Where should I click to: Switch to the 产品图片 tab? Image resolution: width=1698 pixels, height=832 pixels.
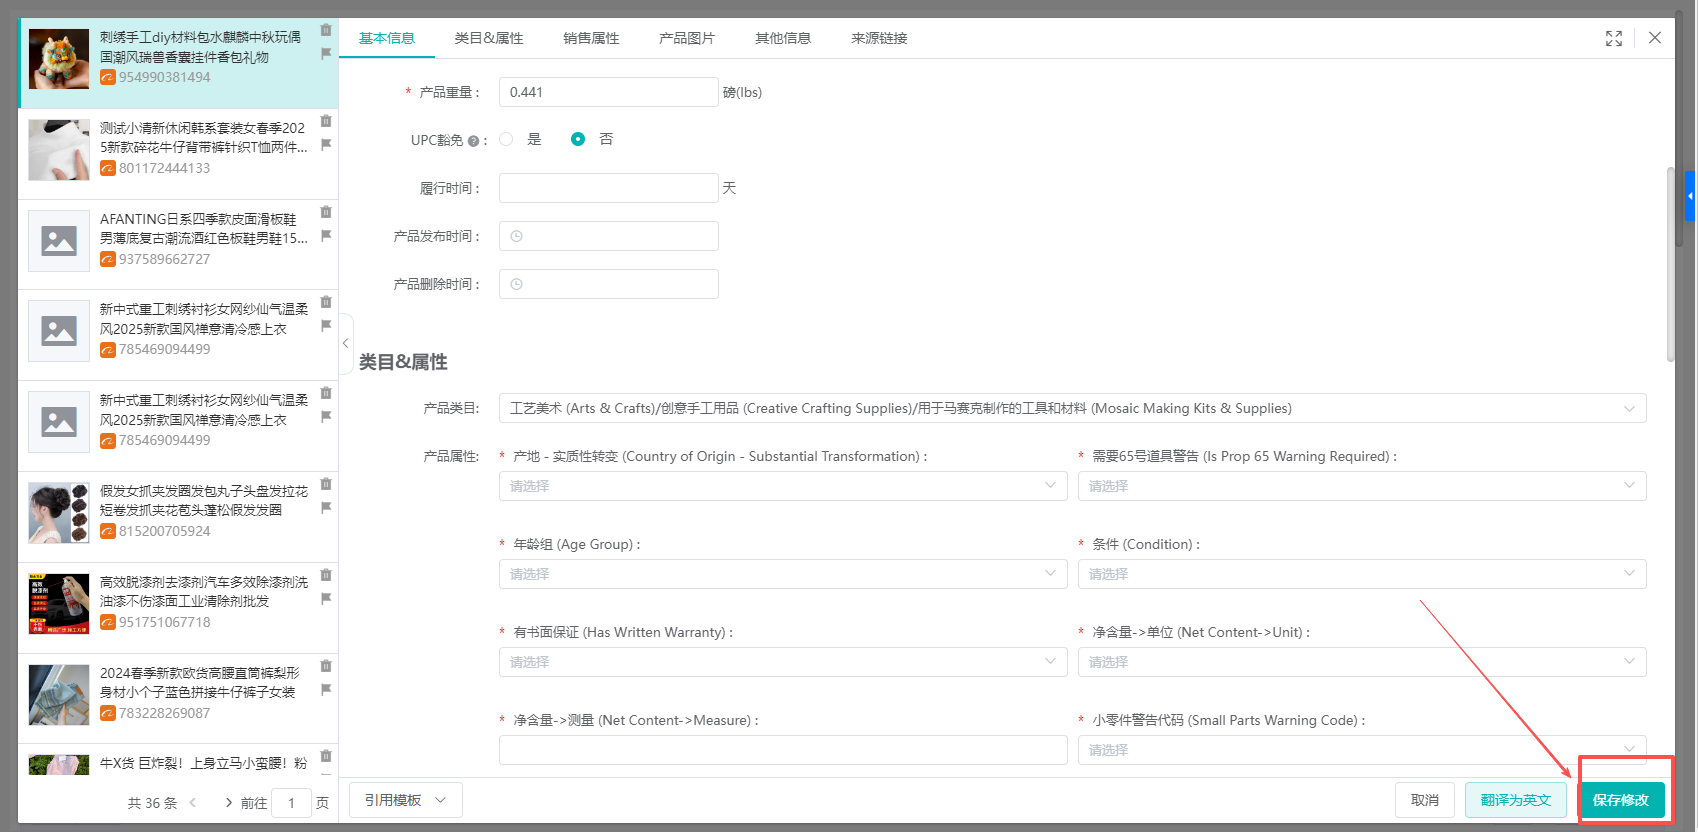point(687,38)
